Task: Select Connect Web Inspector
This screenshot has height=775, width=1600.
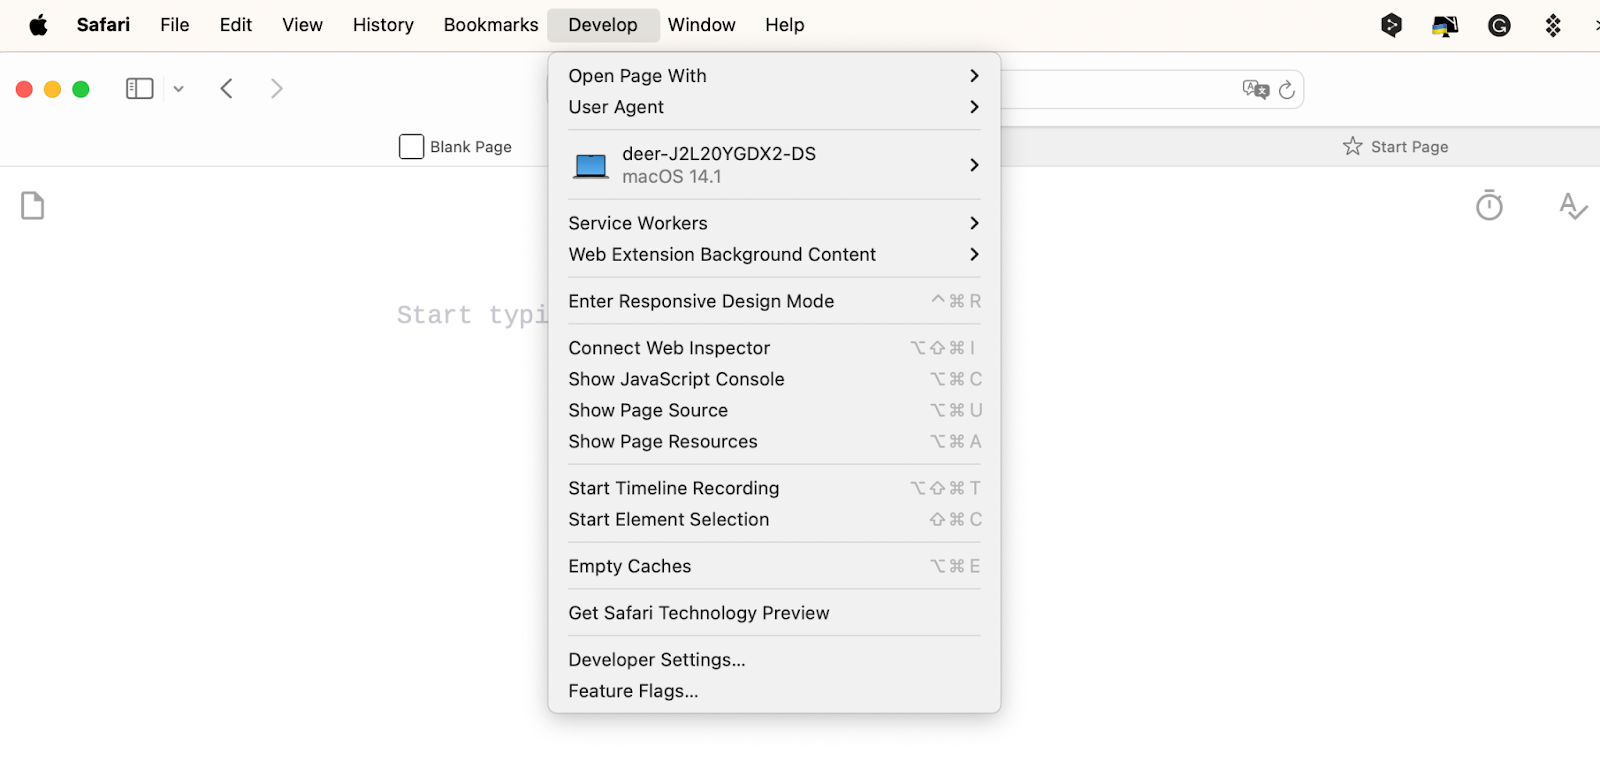Action: [x=774, y=348]
